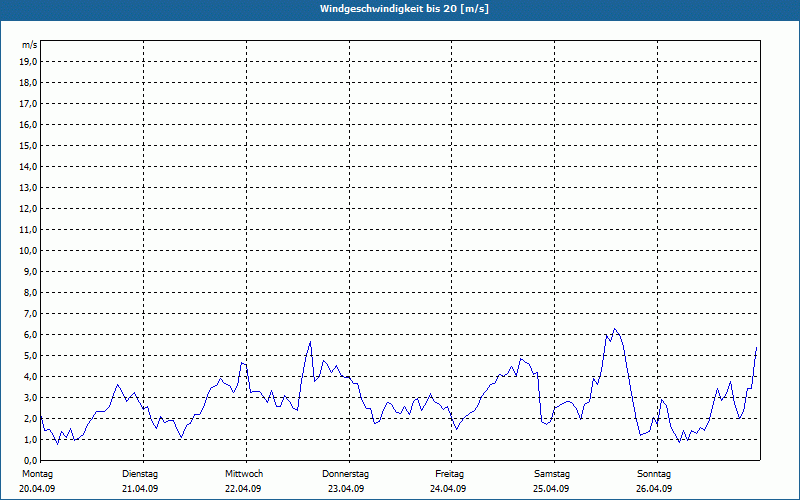Select the 12,0 y-axis label
This screenshot has width=800, height=500.
pos(28,209)
